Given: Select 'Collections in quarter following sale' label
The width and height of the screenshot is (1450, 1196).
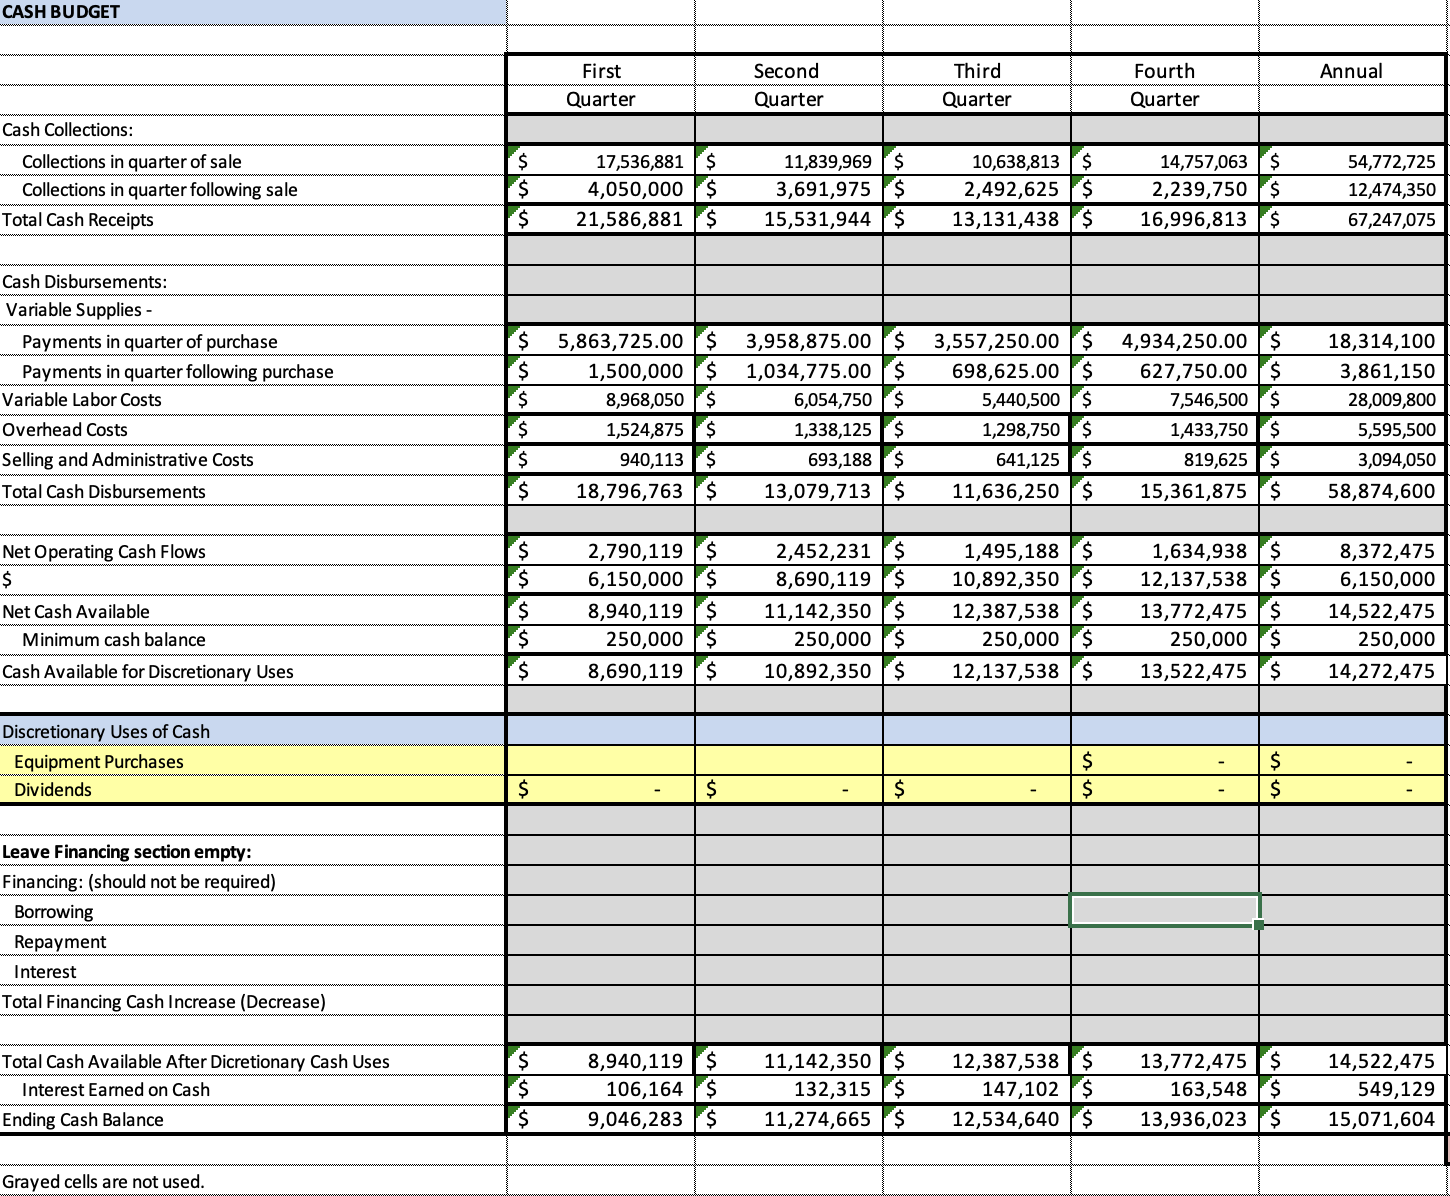Looking at the screenshot, I should tap(160, 190).
